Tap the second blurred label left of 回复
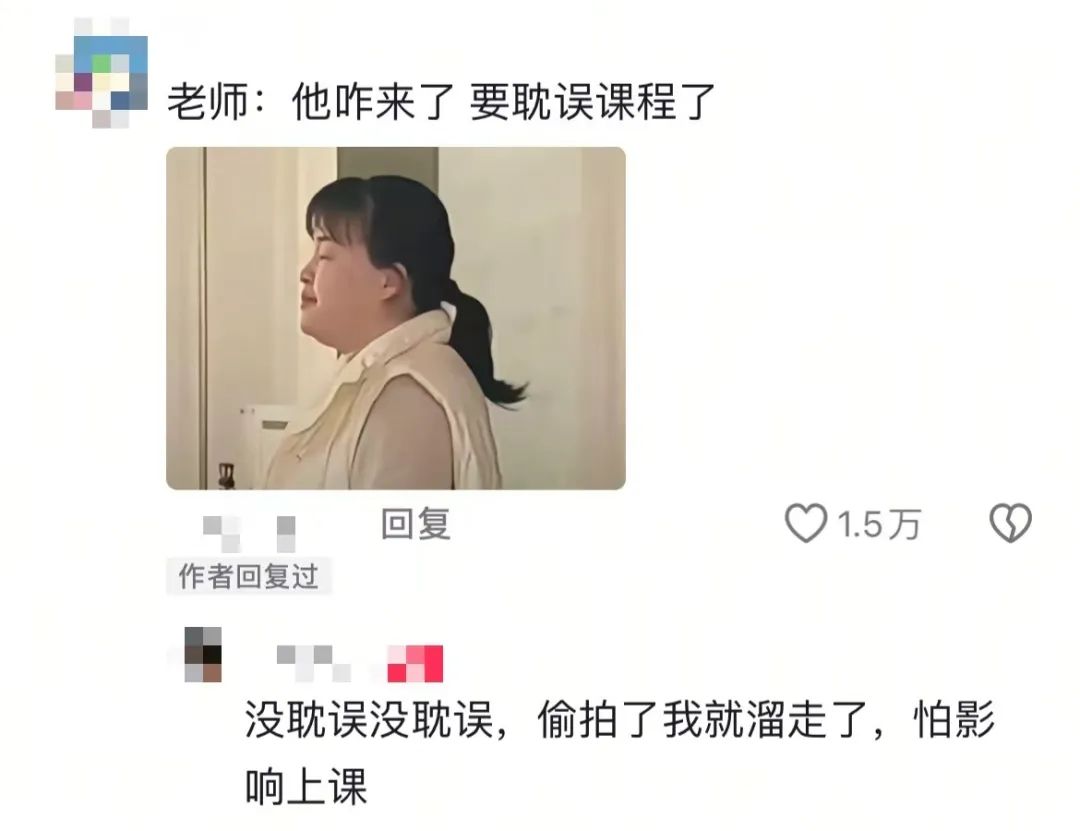This screenshot has height=831, width=1080. click(286, 534)
